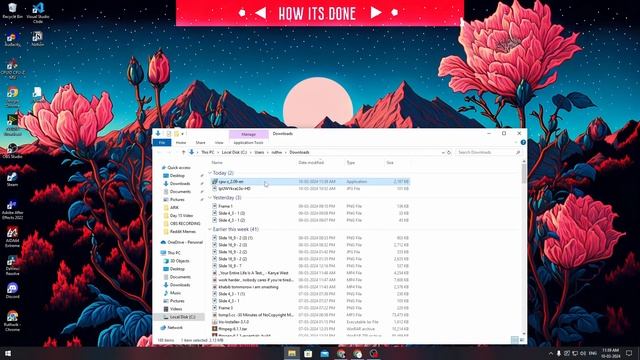Image resolution: width=640 pixels, height=360 pixels.
Task: Open Google Chrome desktop shortcut
Action: click(x=12, y=97)
